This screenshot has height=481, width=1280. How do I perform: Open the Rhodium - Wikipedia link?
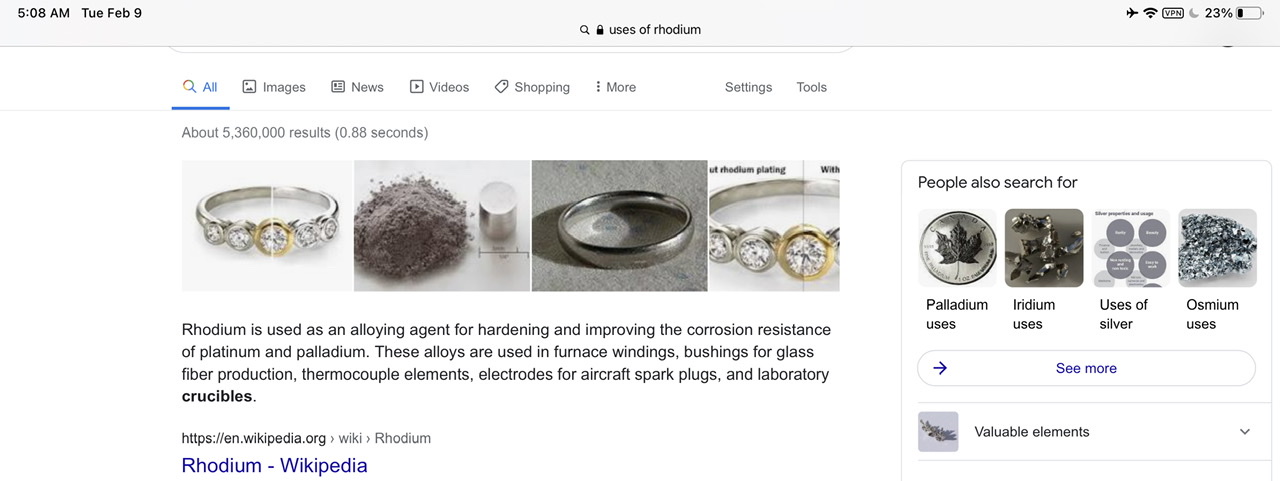tap(274, 465)
